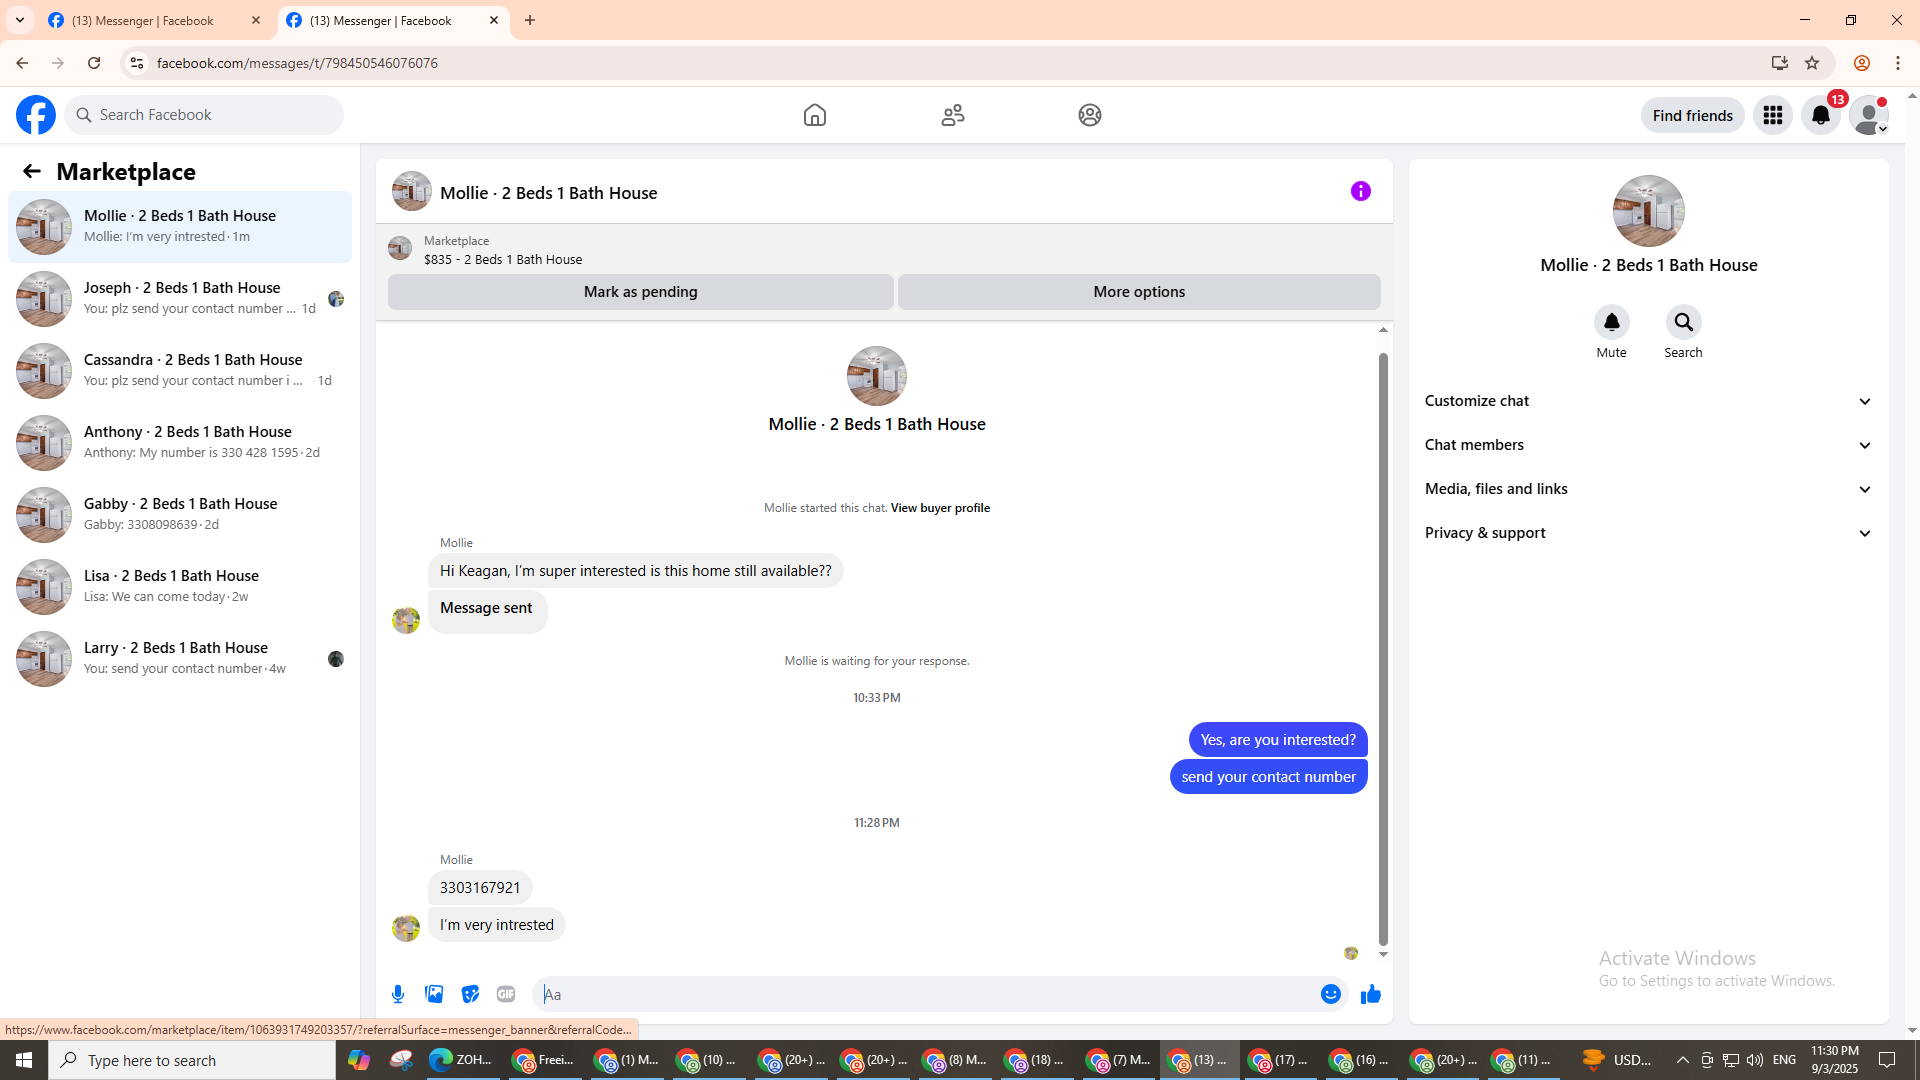
Task: Click the Facebook logo icon
Action: click(x=36, y=115)
